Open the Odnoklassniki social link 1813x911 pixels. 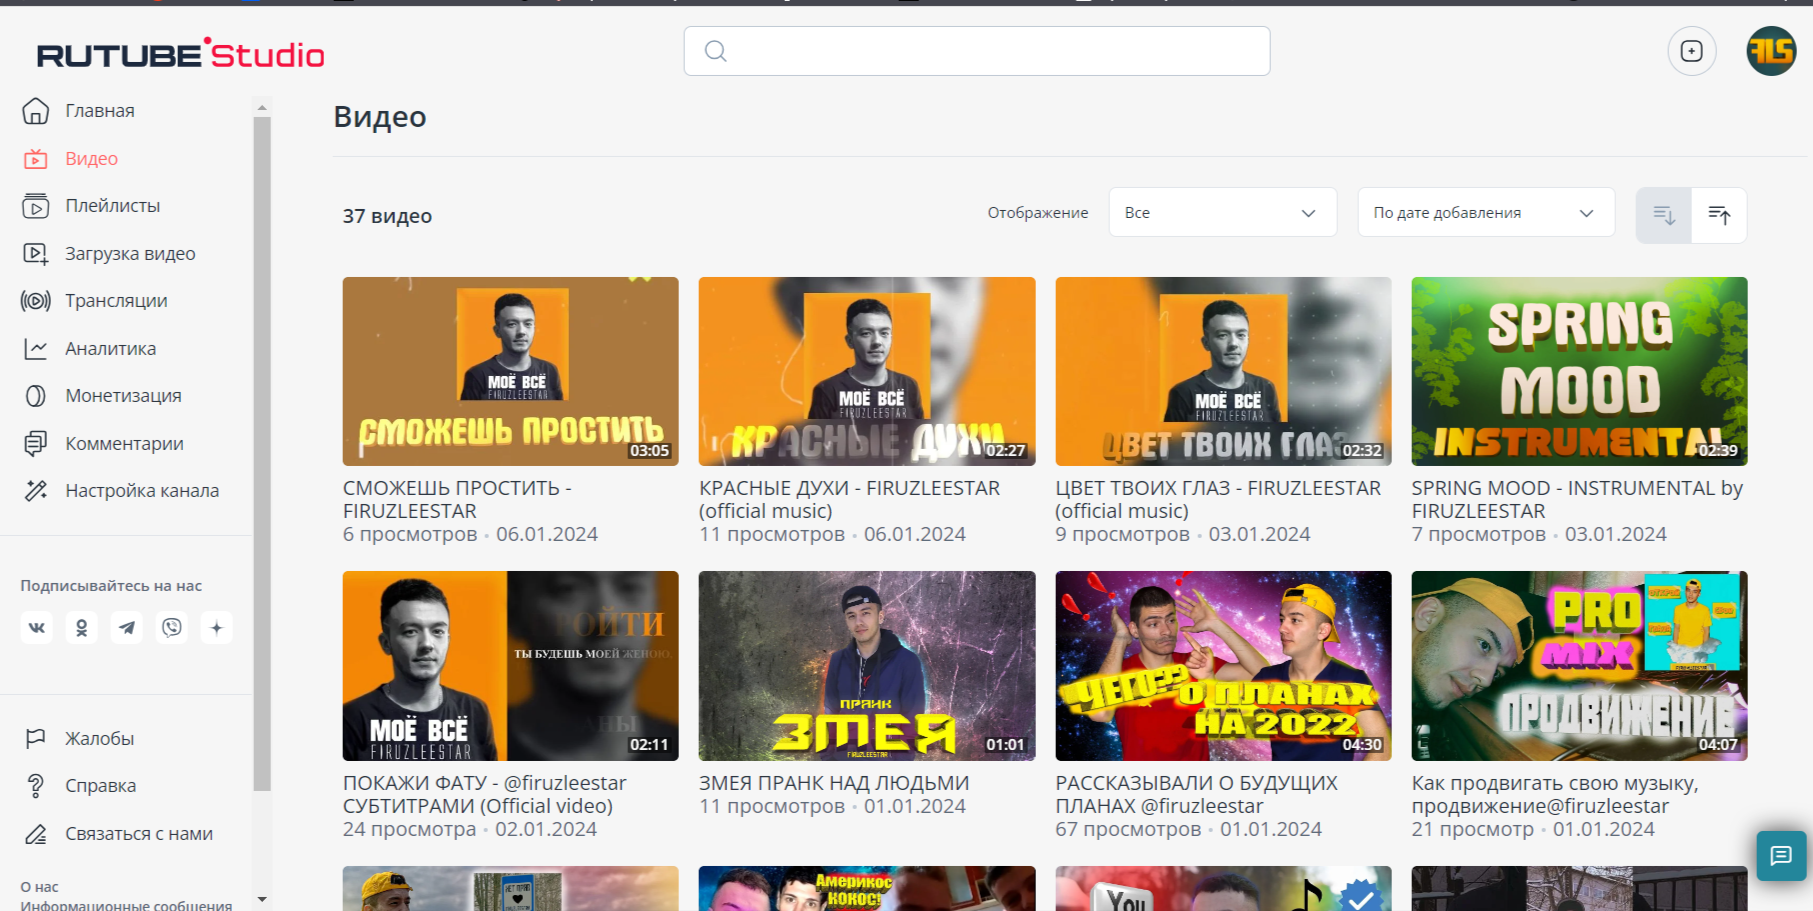[82, 628]
